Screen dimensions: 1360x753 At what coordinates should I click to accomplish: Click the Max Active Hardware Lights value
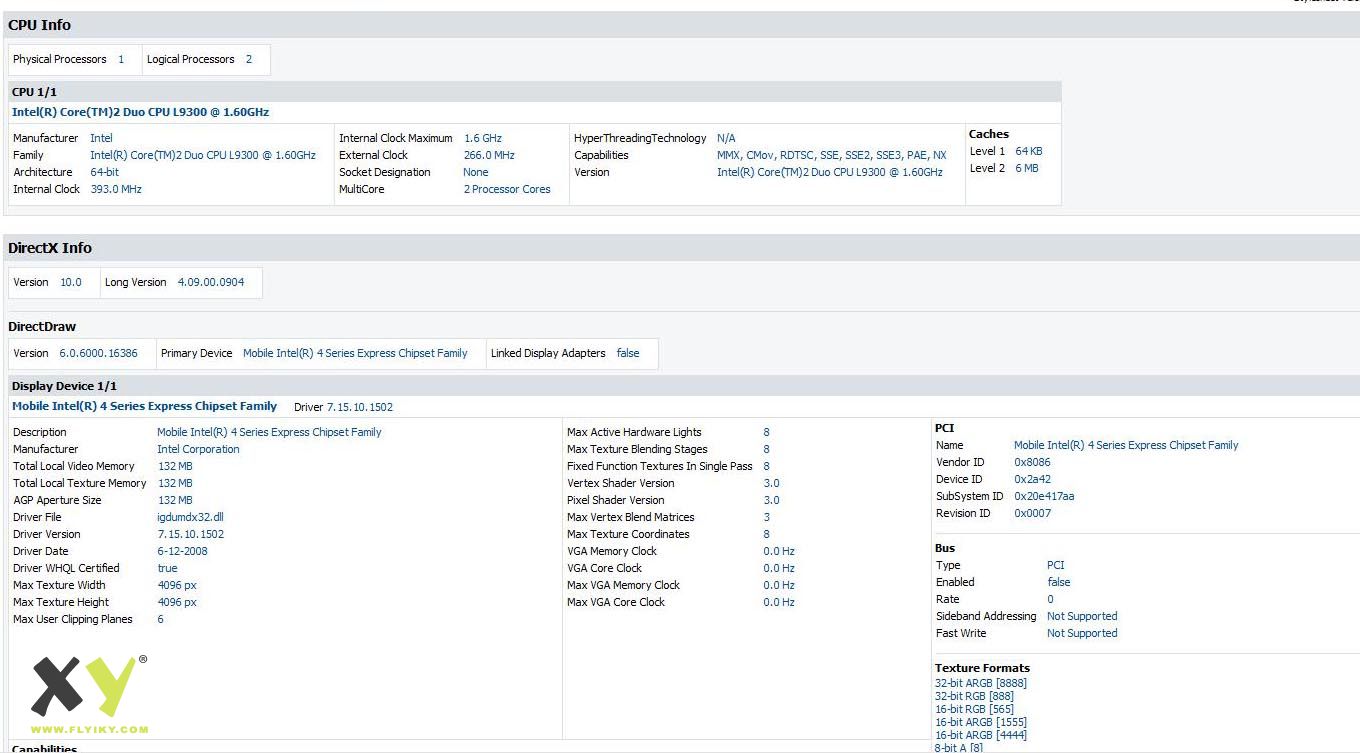tap(767, 432)
